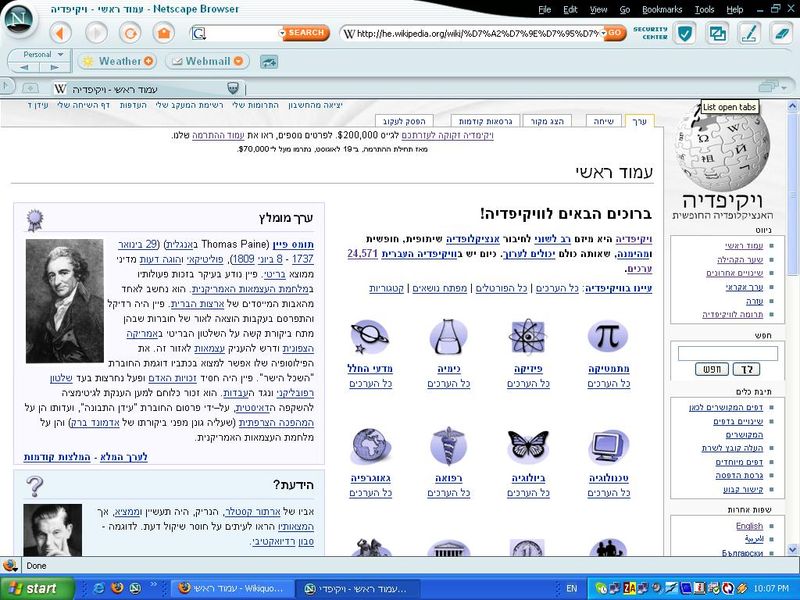Open the search engine dropdown arrow
Viewport: 800px width, 600px height.
coord(282,34)
